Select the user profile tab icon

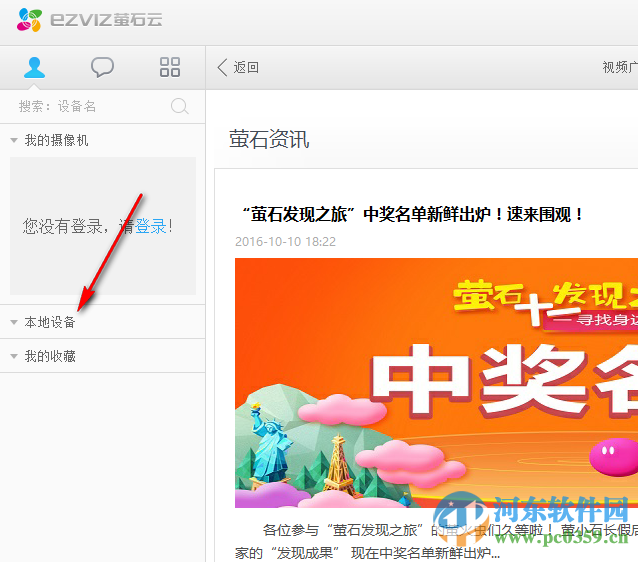point(34,67)
